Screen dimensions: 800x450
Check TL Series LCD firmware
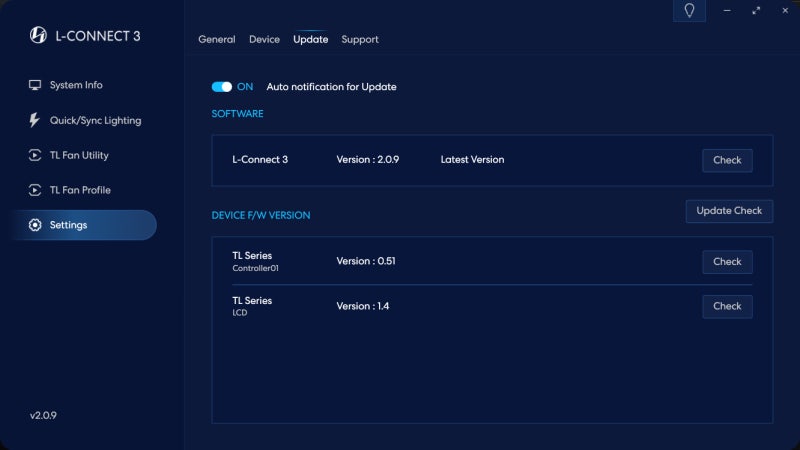[727, 306]
